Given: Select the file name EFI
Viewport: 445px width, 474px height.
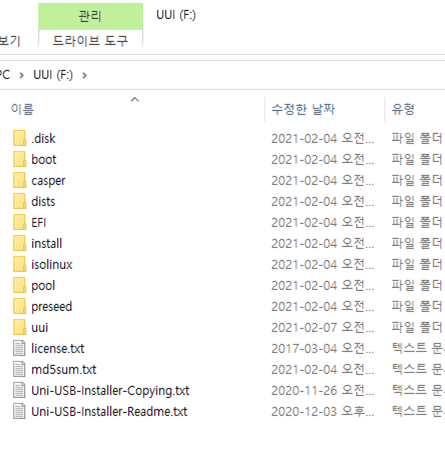Looking at the screenshot, I should (39, 222).
